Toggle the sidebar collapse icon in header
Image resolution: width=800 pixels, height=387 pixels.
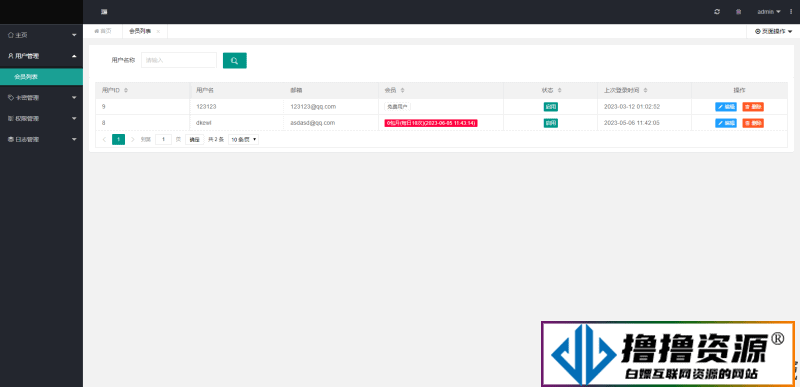[x=104, y=12]
